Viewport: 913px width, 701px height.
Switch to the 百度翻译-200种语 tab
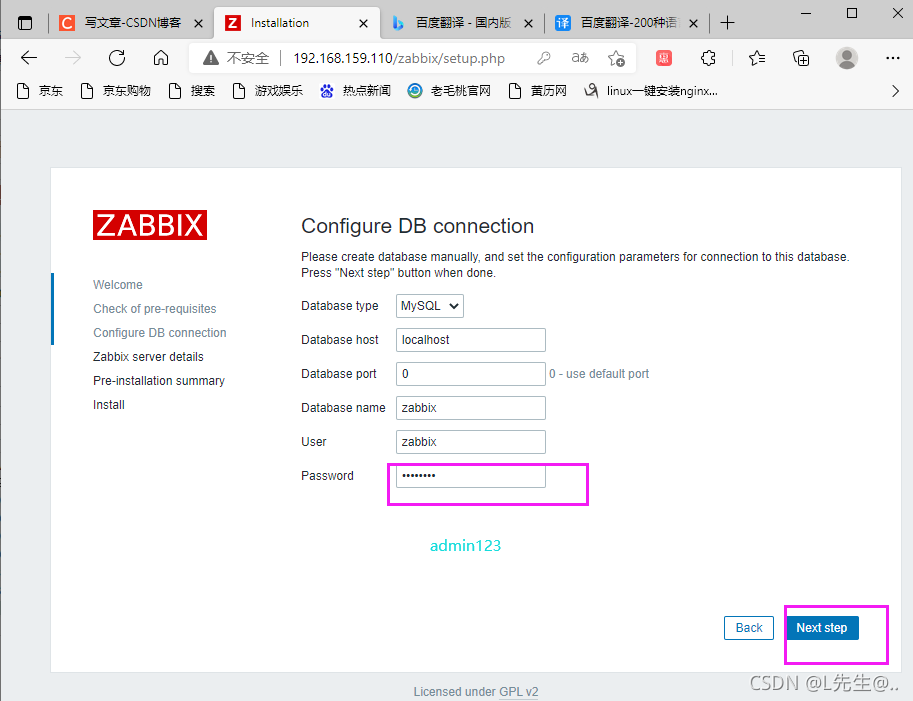(628, 23)
